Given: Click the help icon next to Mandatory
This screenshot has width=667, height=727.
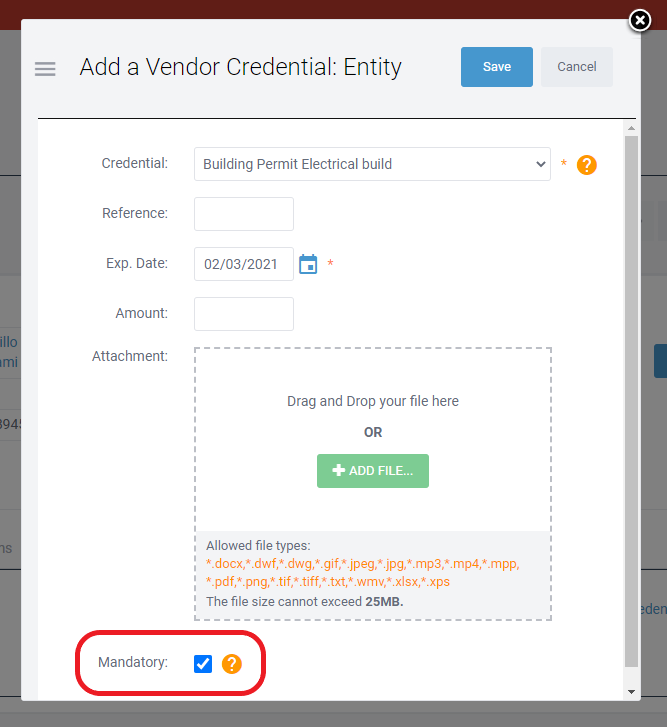Looking at the screenshot, I should click(231, 663).
